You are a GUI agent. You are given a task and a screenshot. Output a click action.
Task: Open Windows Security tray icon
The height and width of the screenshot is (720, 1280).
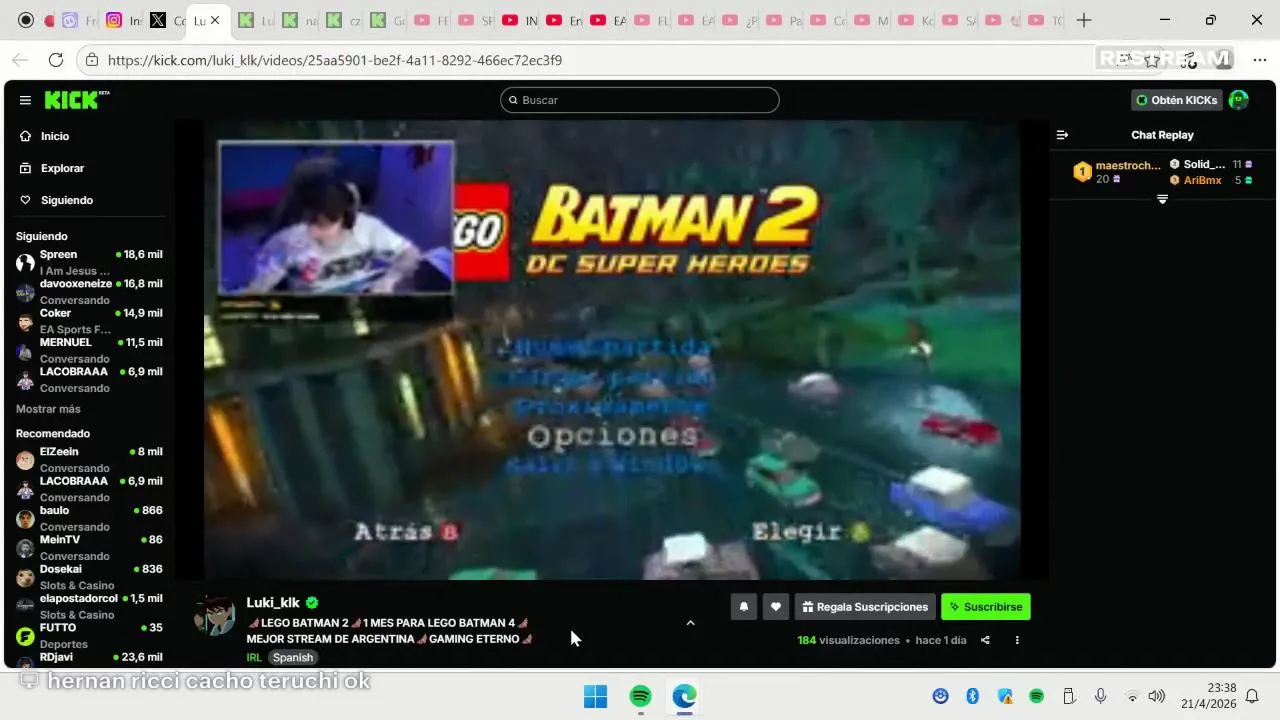point(1005,696)
